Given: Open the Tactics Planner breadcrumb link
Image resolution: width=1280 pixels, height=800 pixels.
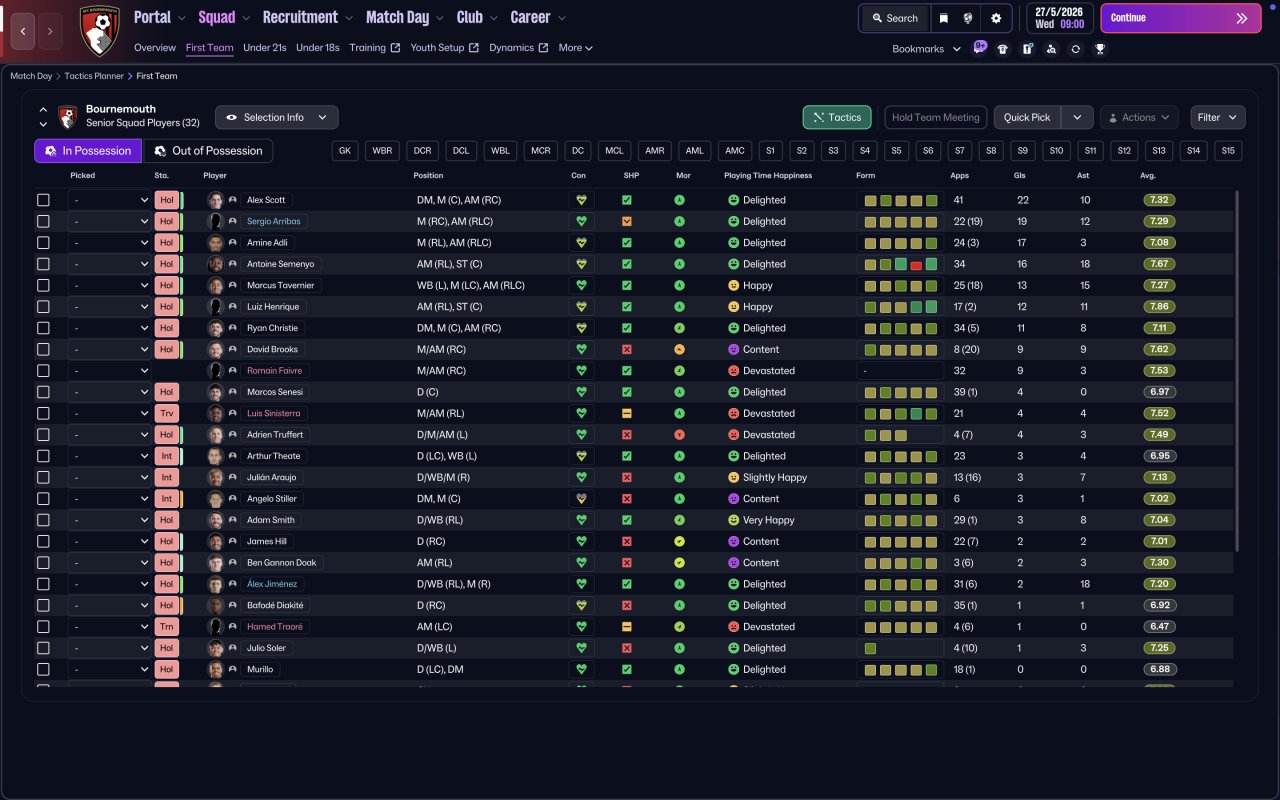Looking at the screenshot, I should click(x=95, y=76).
